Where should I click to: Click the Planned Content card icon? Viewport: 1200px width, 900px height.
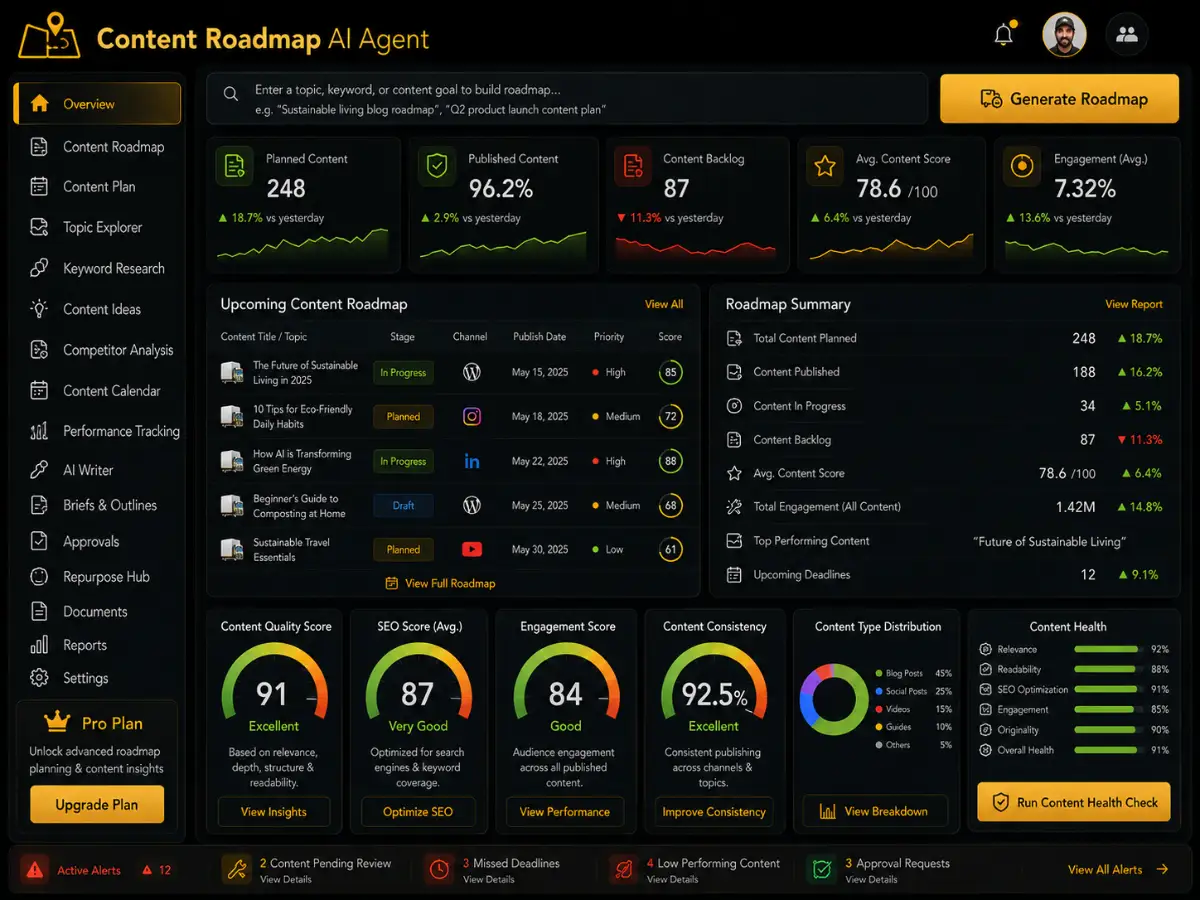tap(235, 167)
